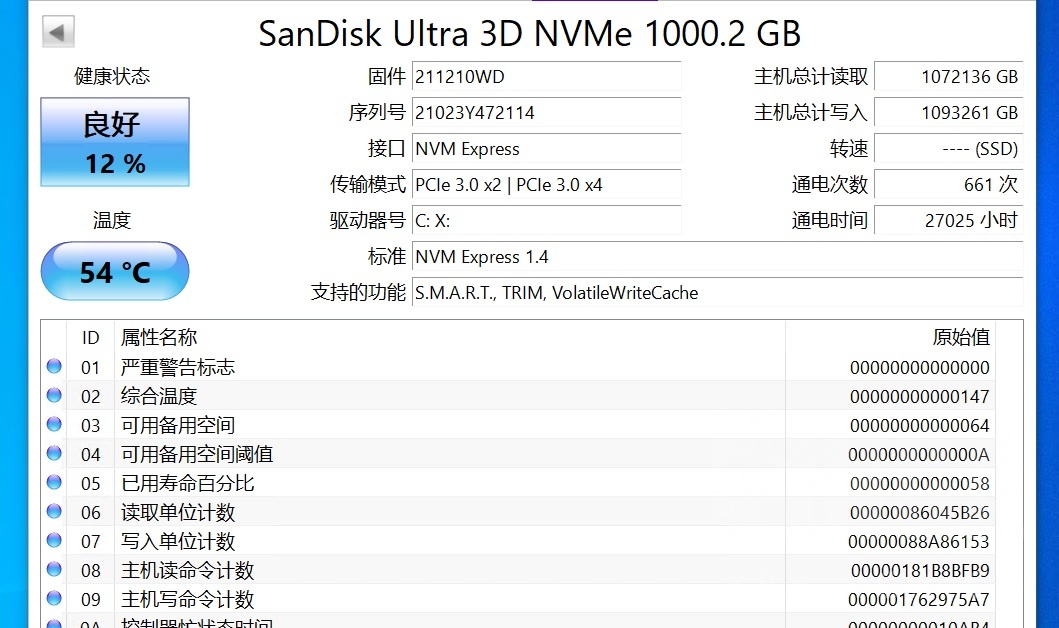The width and height of the screenshot is (1059, 628).
Task: Click the status orb for 主机读命令计数 row
Action: click(54, 570)
